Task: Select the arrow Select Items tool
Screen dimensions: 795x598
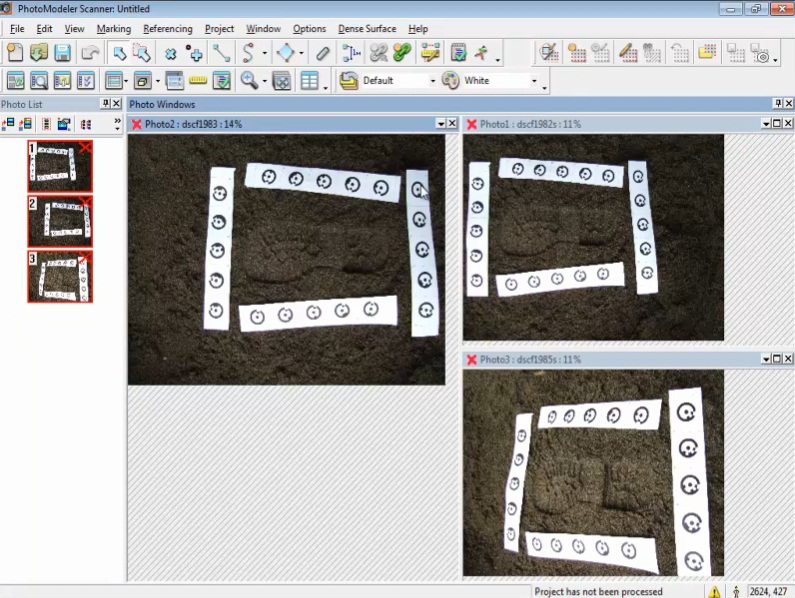Action: [118, 53]
